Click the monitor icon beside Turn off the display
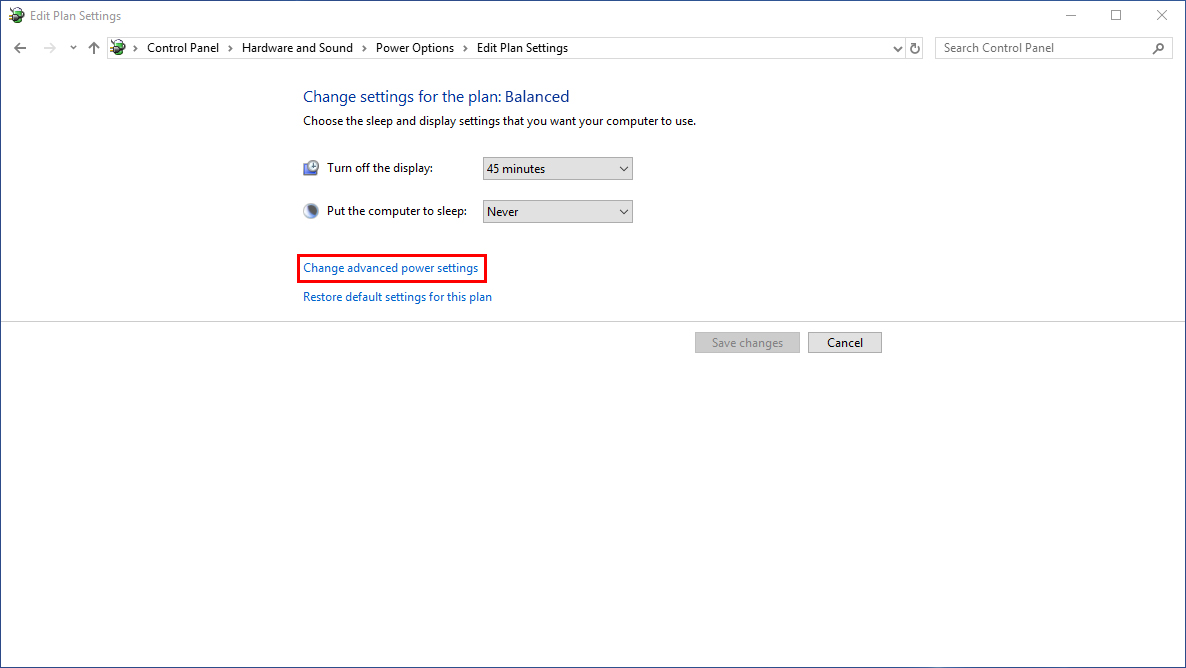Viewport: 1186px width, 668px height. [x=311, y=168]
